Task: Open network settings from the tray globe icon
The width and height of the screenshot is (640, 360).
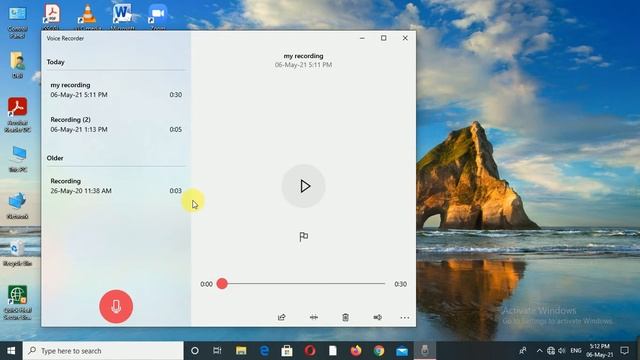Action: coord(551,351)
